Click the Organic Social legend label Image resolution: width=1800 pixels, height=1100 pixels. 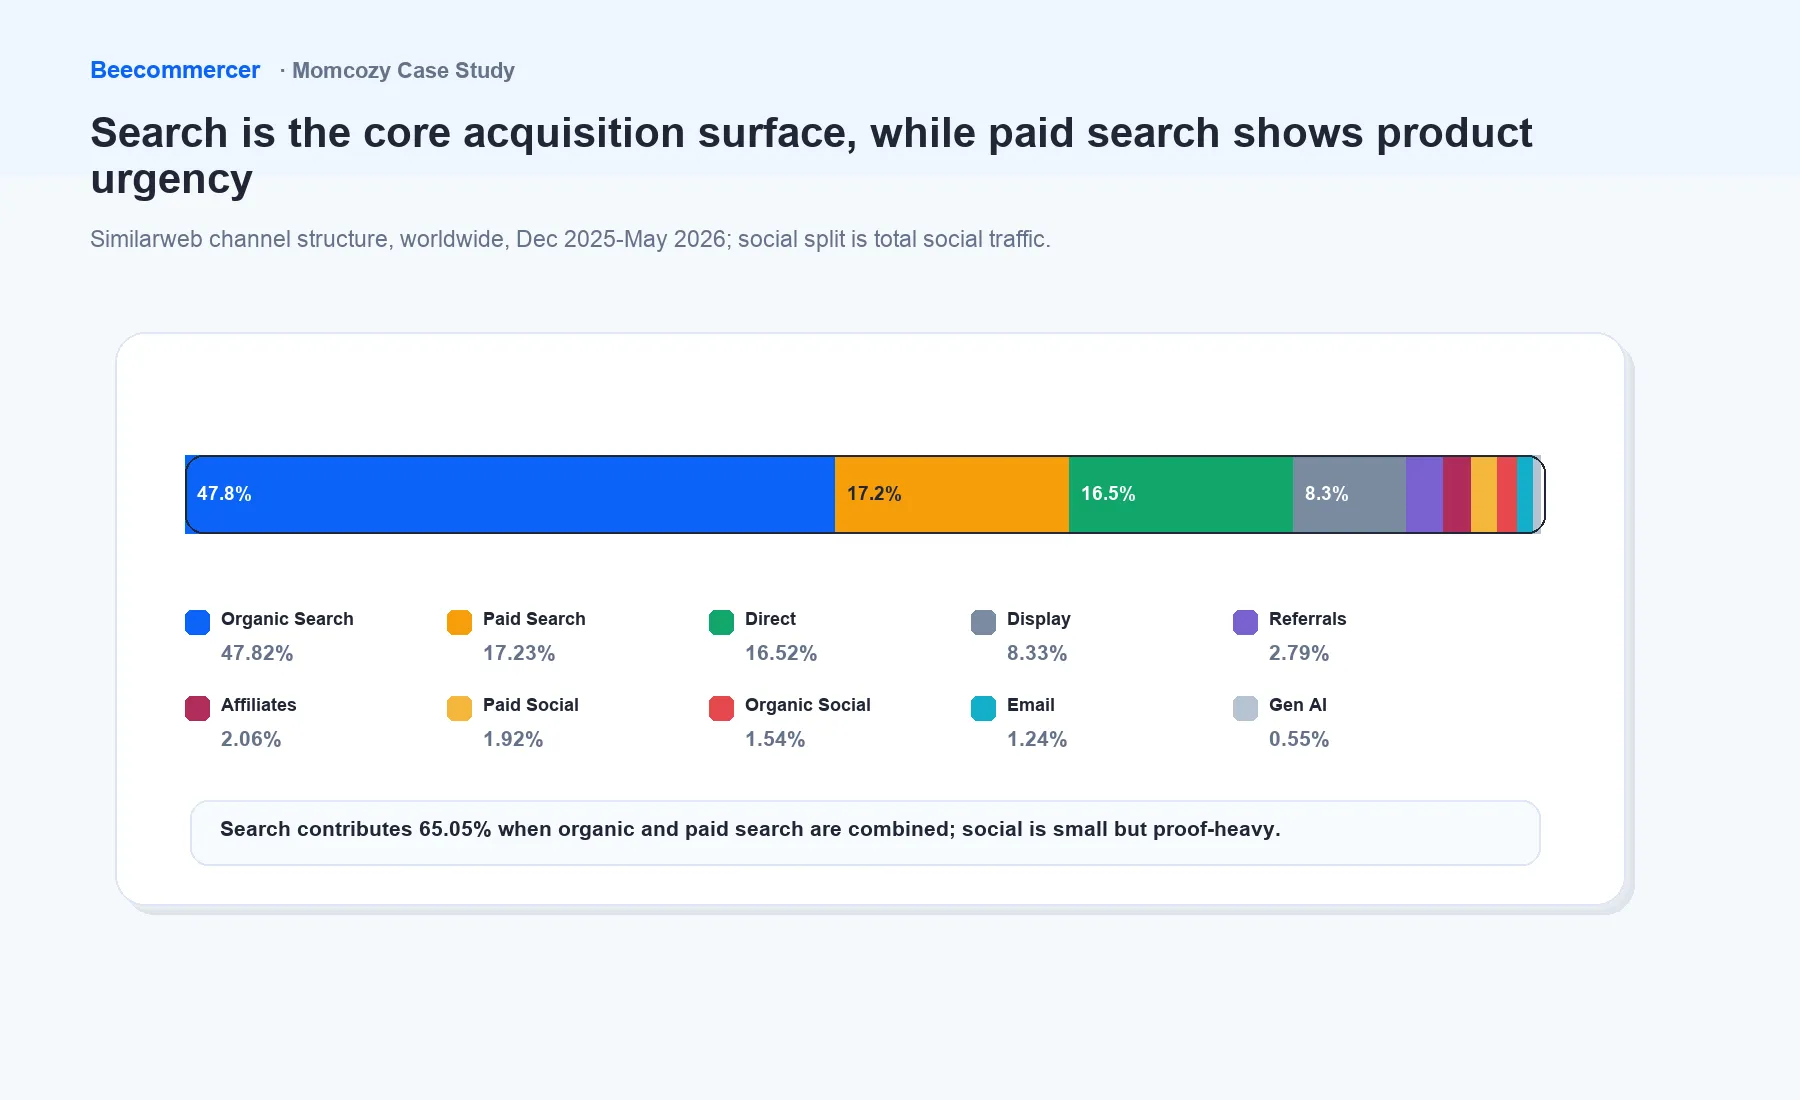[808, 705]
